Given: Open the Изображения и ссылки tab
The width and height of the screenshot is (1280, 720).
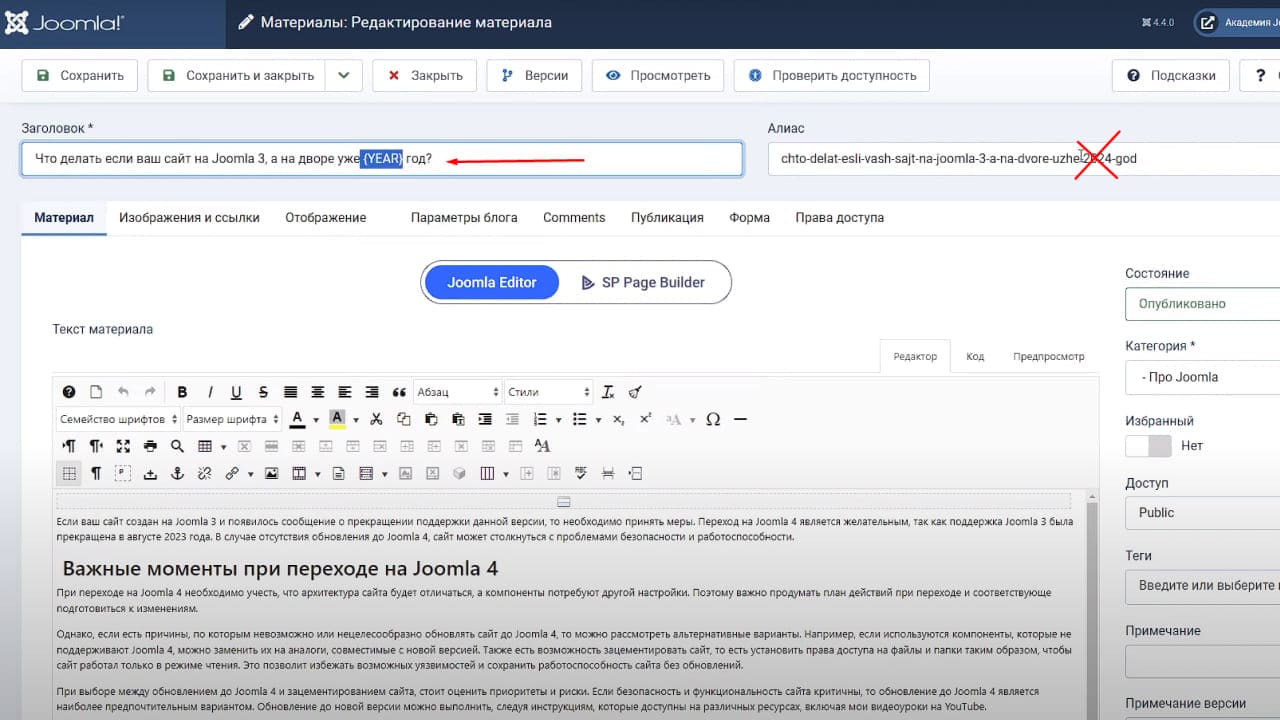Looking at the screenshot, I should (x=189, y=217).
